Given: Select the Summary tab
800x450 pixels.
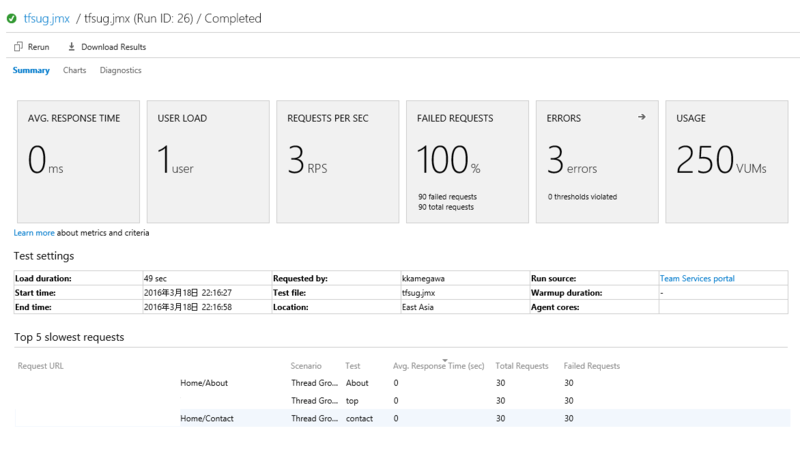Looking at the screenshot, I should pyautogui.click(x=31, y=71).
